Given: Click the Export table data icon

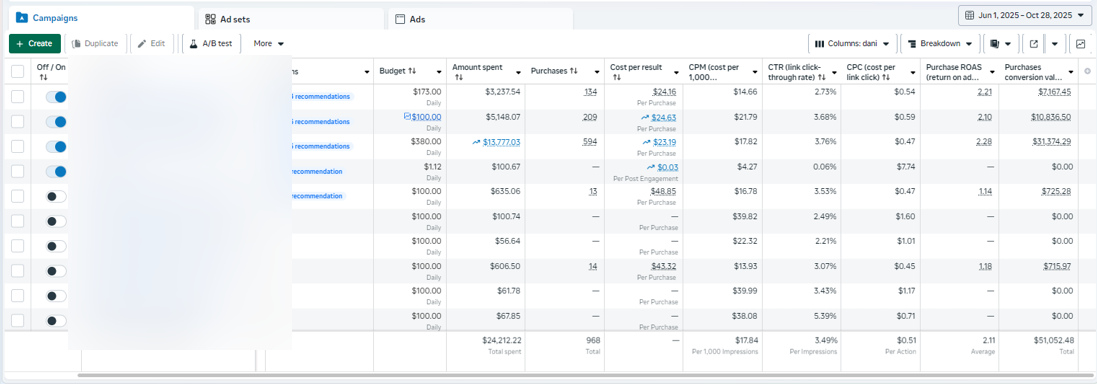Looking at the screenshot, I should point(1033,43).
